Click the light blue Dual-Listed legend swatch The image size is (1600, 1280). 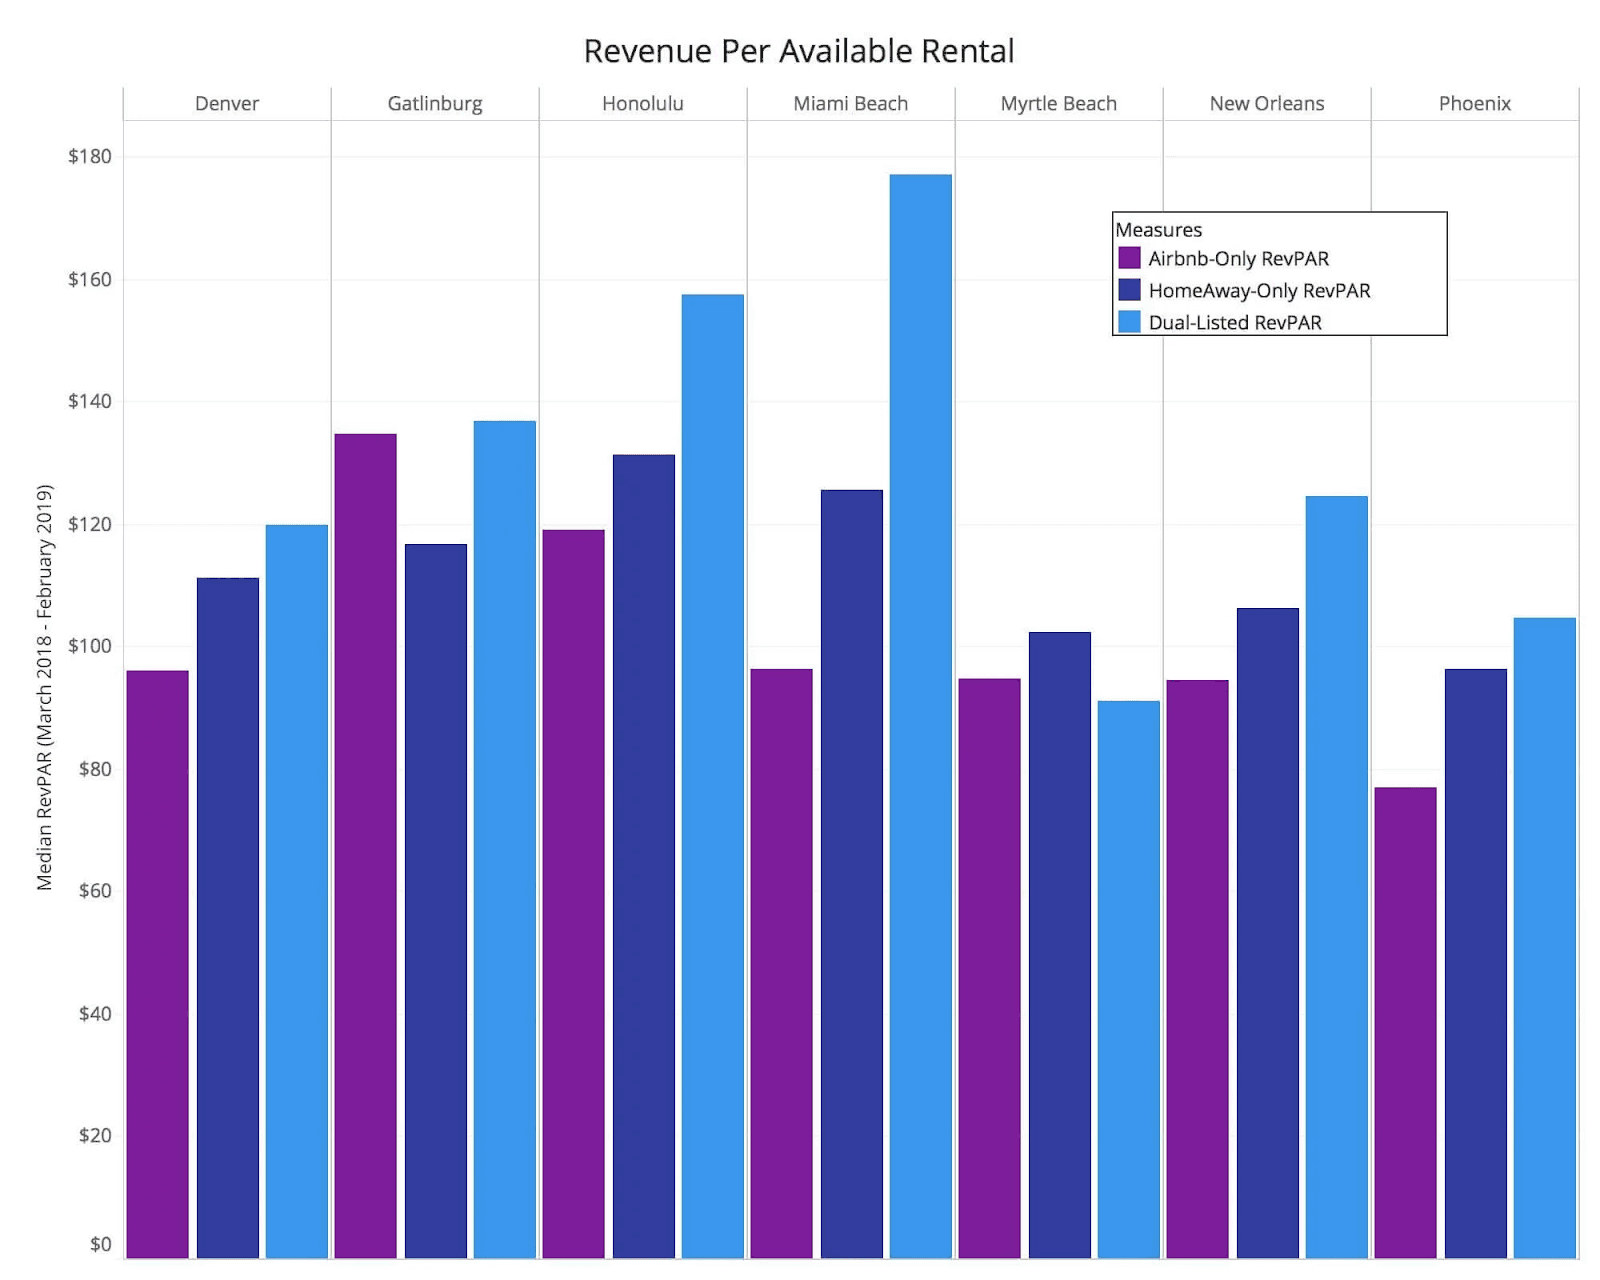(1129, 322)
